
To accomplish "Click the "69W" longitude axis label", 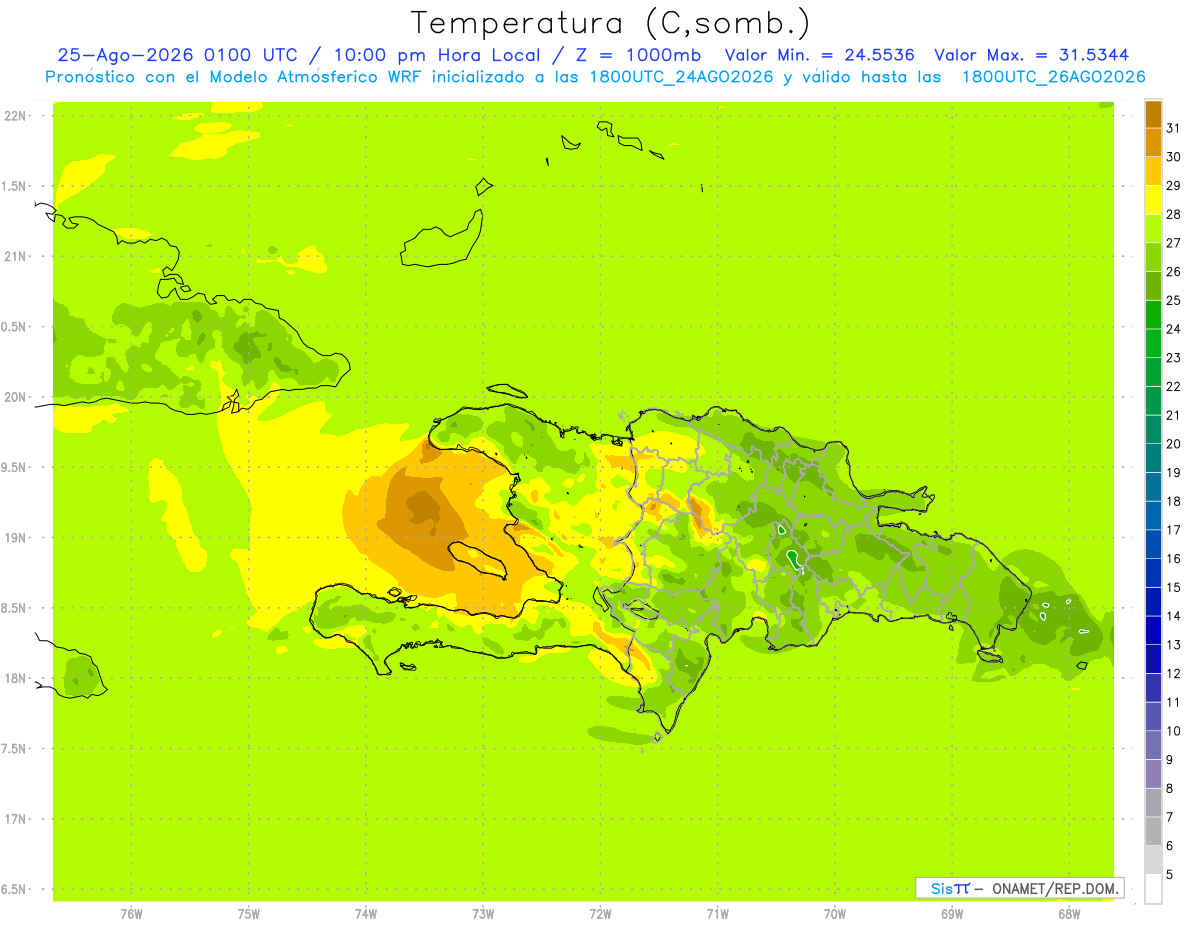I will 952,914.
